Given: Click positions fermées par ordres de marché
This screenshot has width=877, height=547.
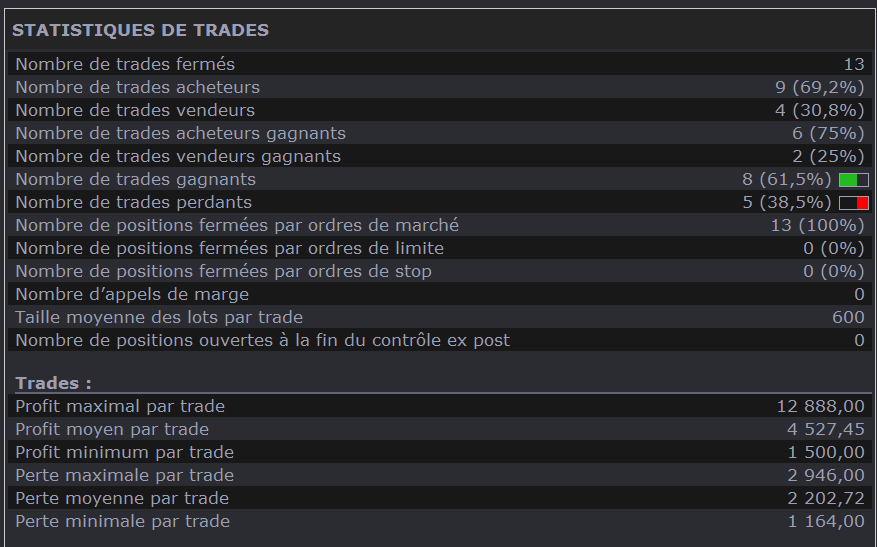Looking at the screenshot, I should pos(237,225).
